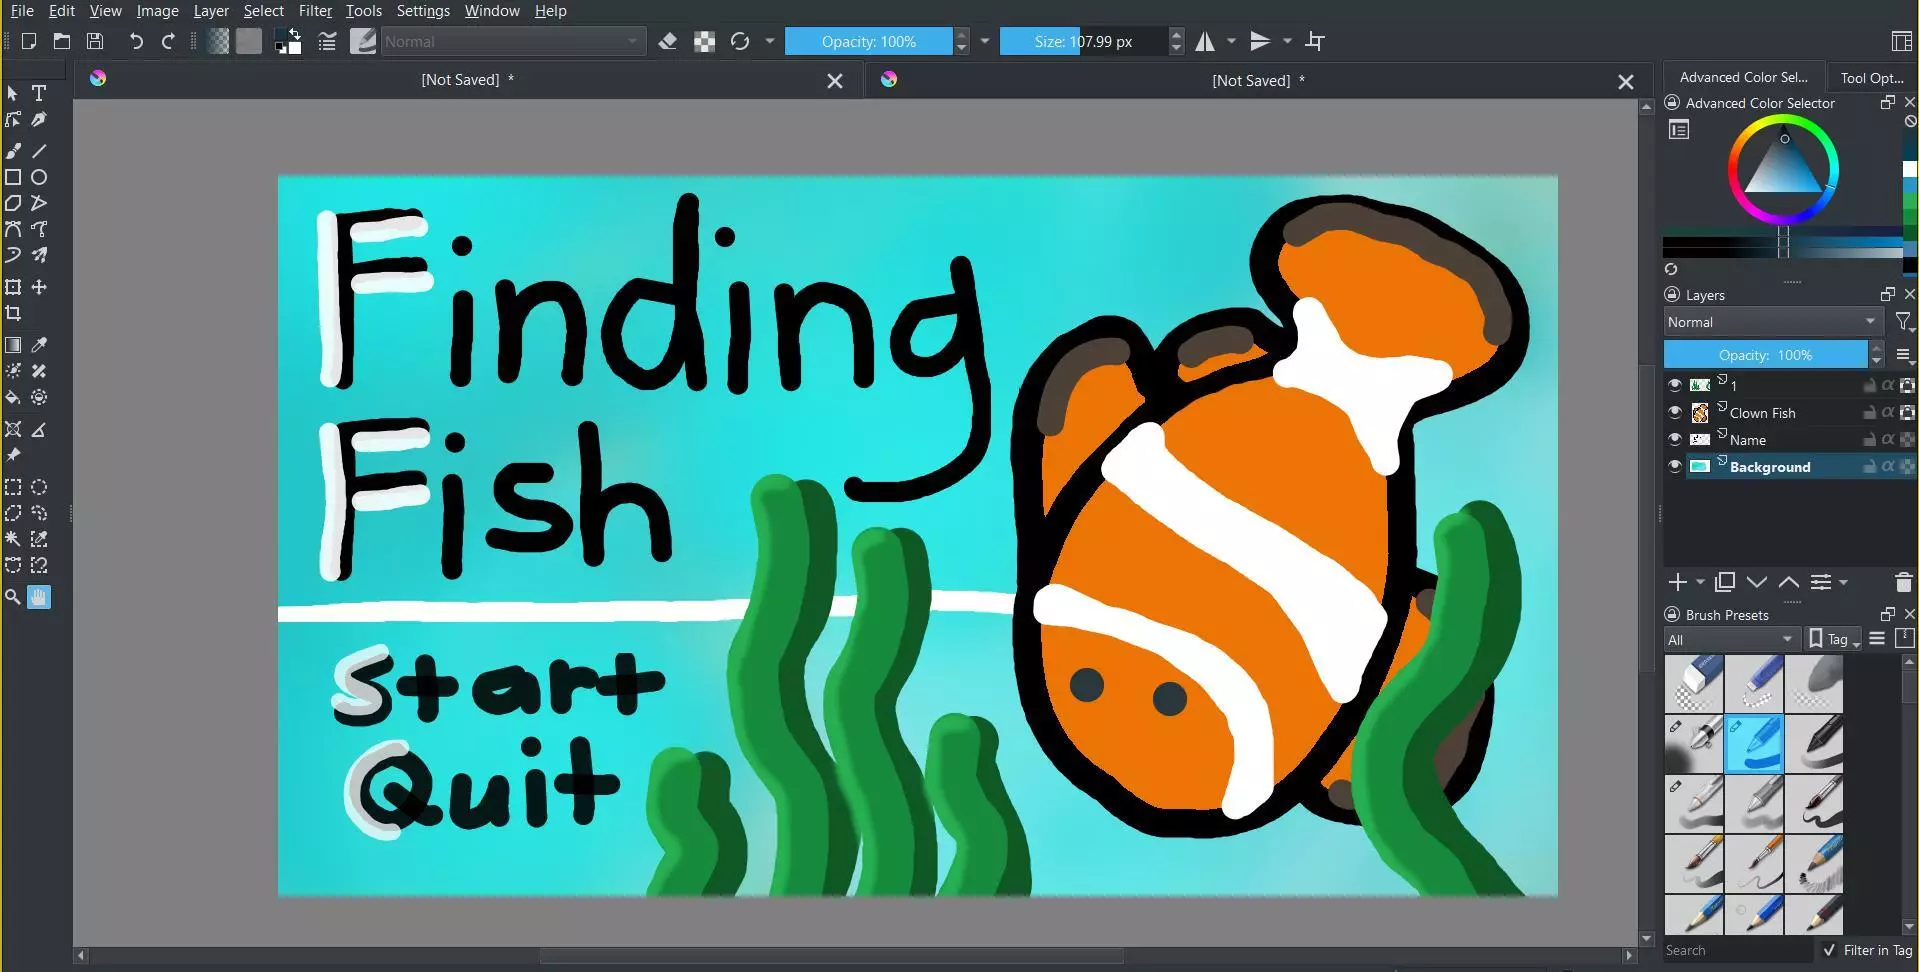This screenshot has height=972, width=1919.
Task: Uncheck the Filter in Tag checkbox
Action: [x=1828, y=950]
